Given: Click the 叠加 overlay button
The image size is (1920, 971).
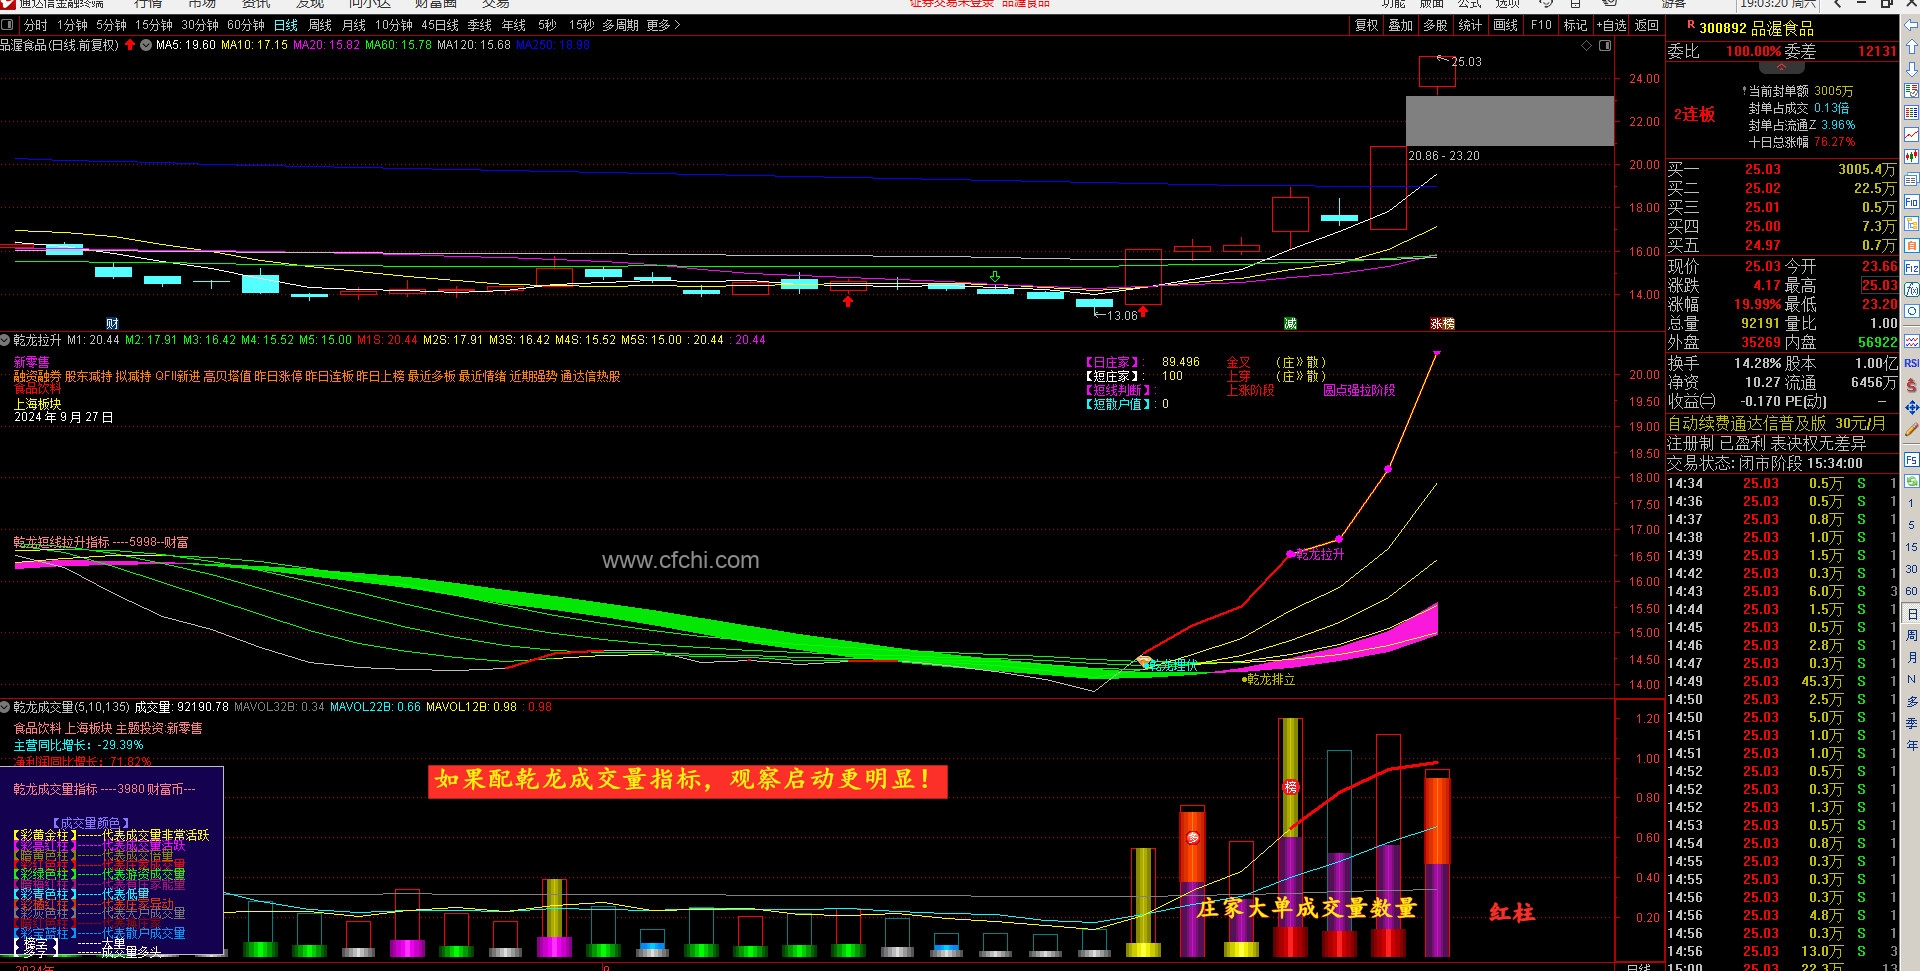Looking at the screenshot, I should coord(1401,25).
